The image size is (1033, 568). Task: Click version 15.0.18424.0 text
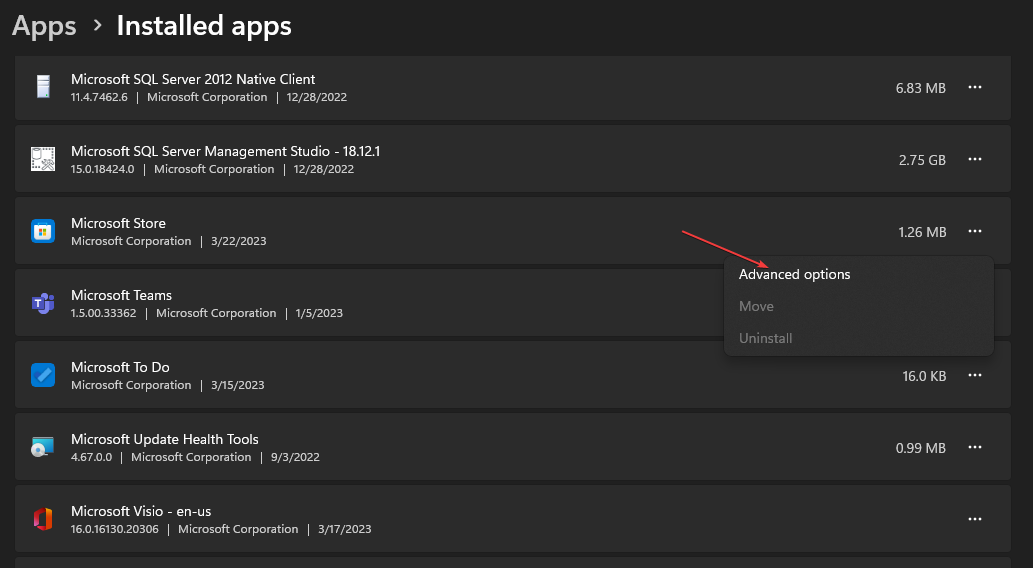102,169
